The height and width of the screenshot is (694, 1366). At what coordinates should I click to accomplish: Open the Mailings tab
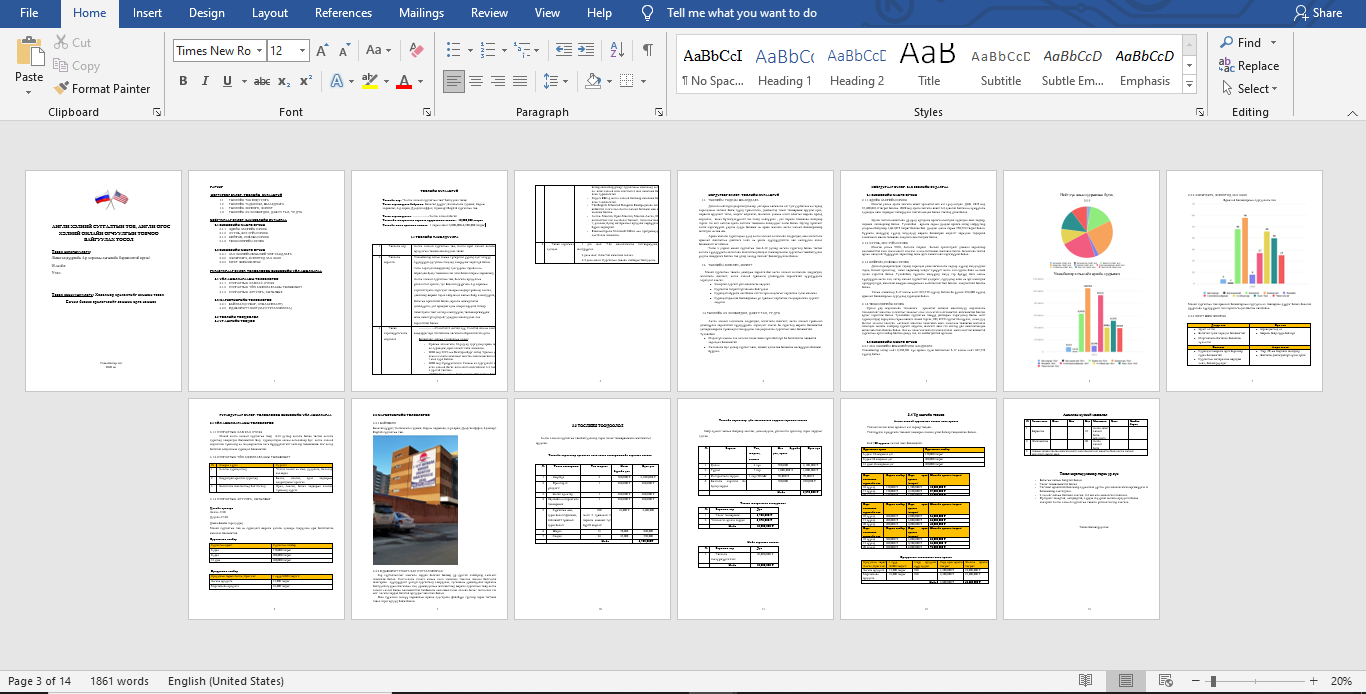(x=420, y=13)
